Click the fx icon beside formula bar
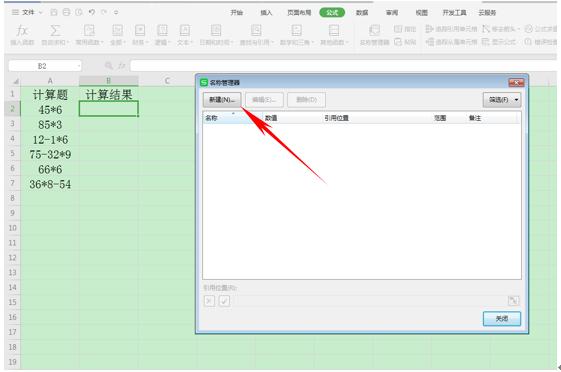This screenshot has width=561, height=372. pyautogui.click(x=122, y=66)
